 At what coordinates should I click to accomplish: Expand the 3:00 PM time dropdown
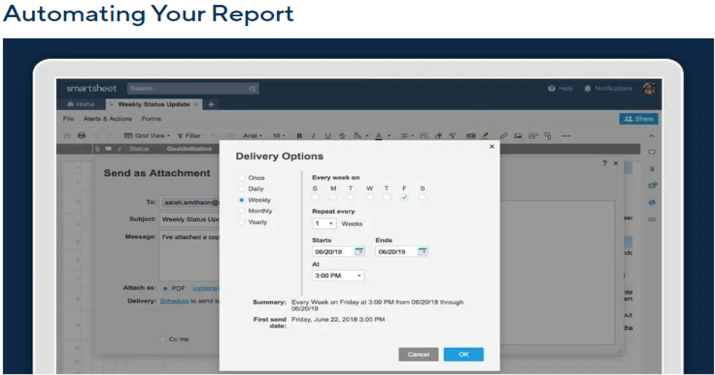point(338,276)
